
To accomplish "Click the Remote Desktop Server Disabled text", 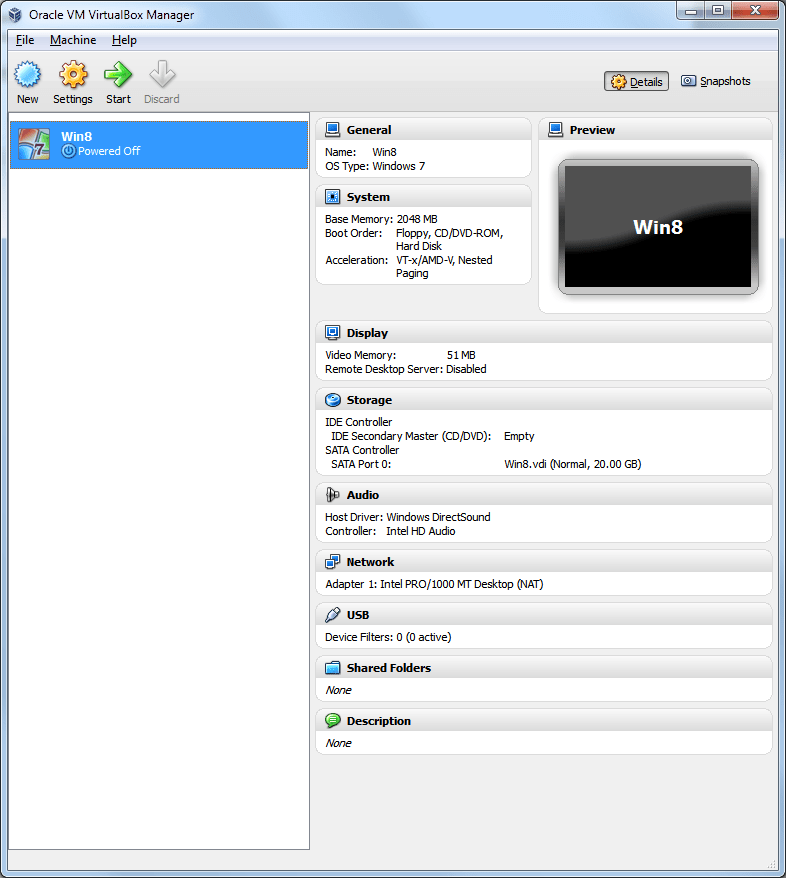I will tap(406, 369).
